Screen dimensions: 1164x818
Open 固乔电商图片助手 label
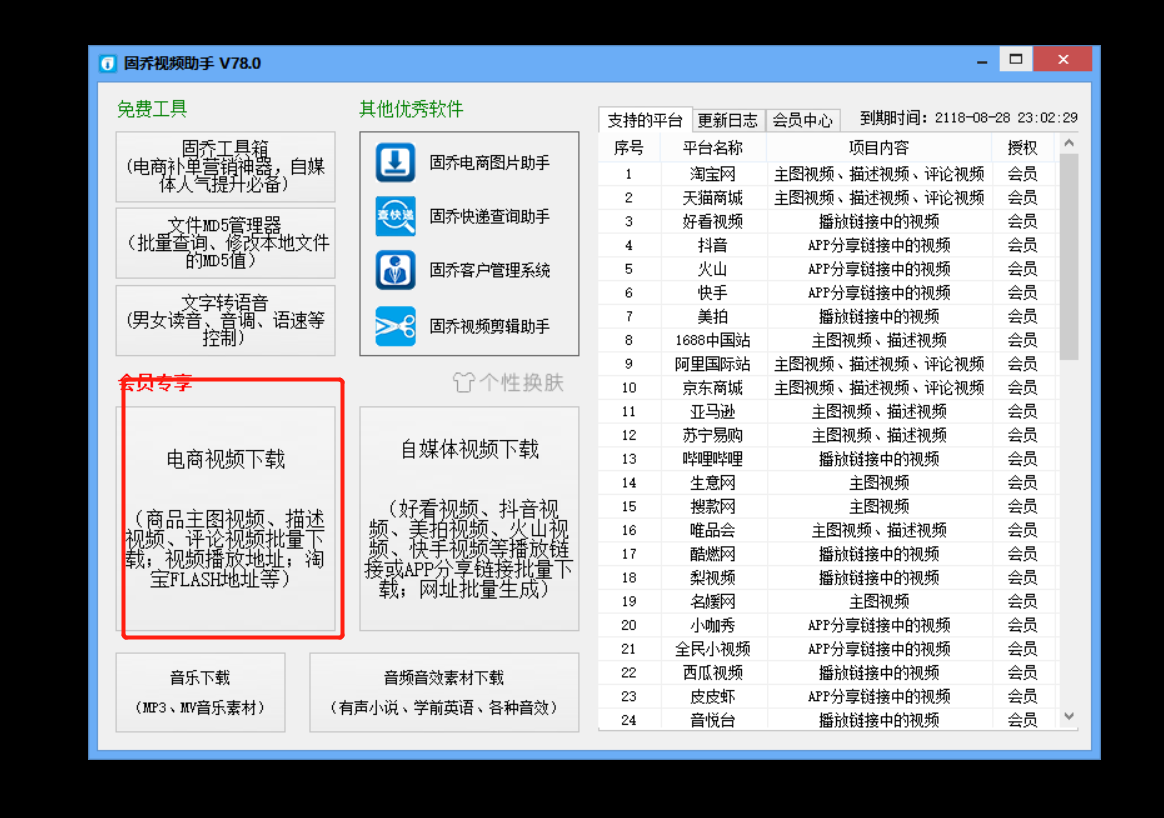(489, 163)
